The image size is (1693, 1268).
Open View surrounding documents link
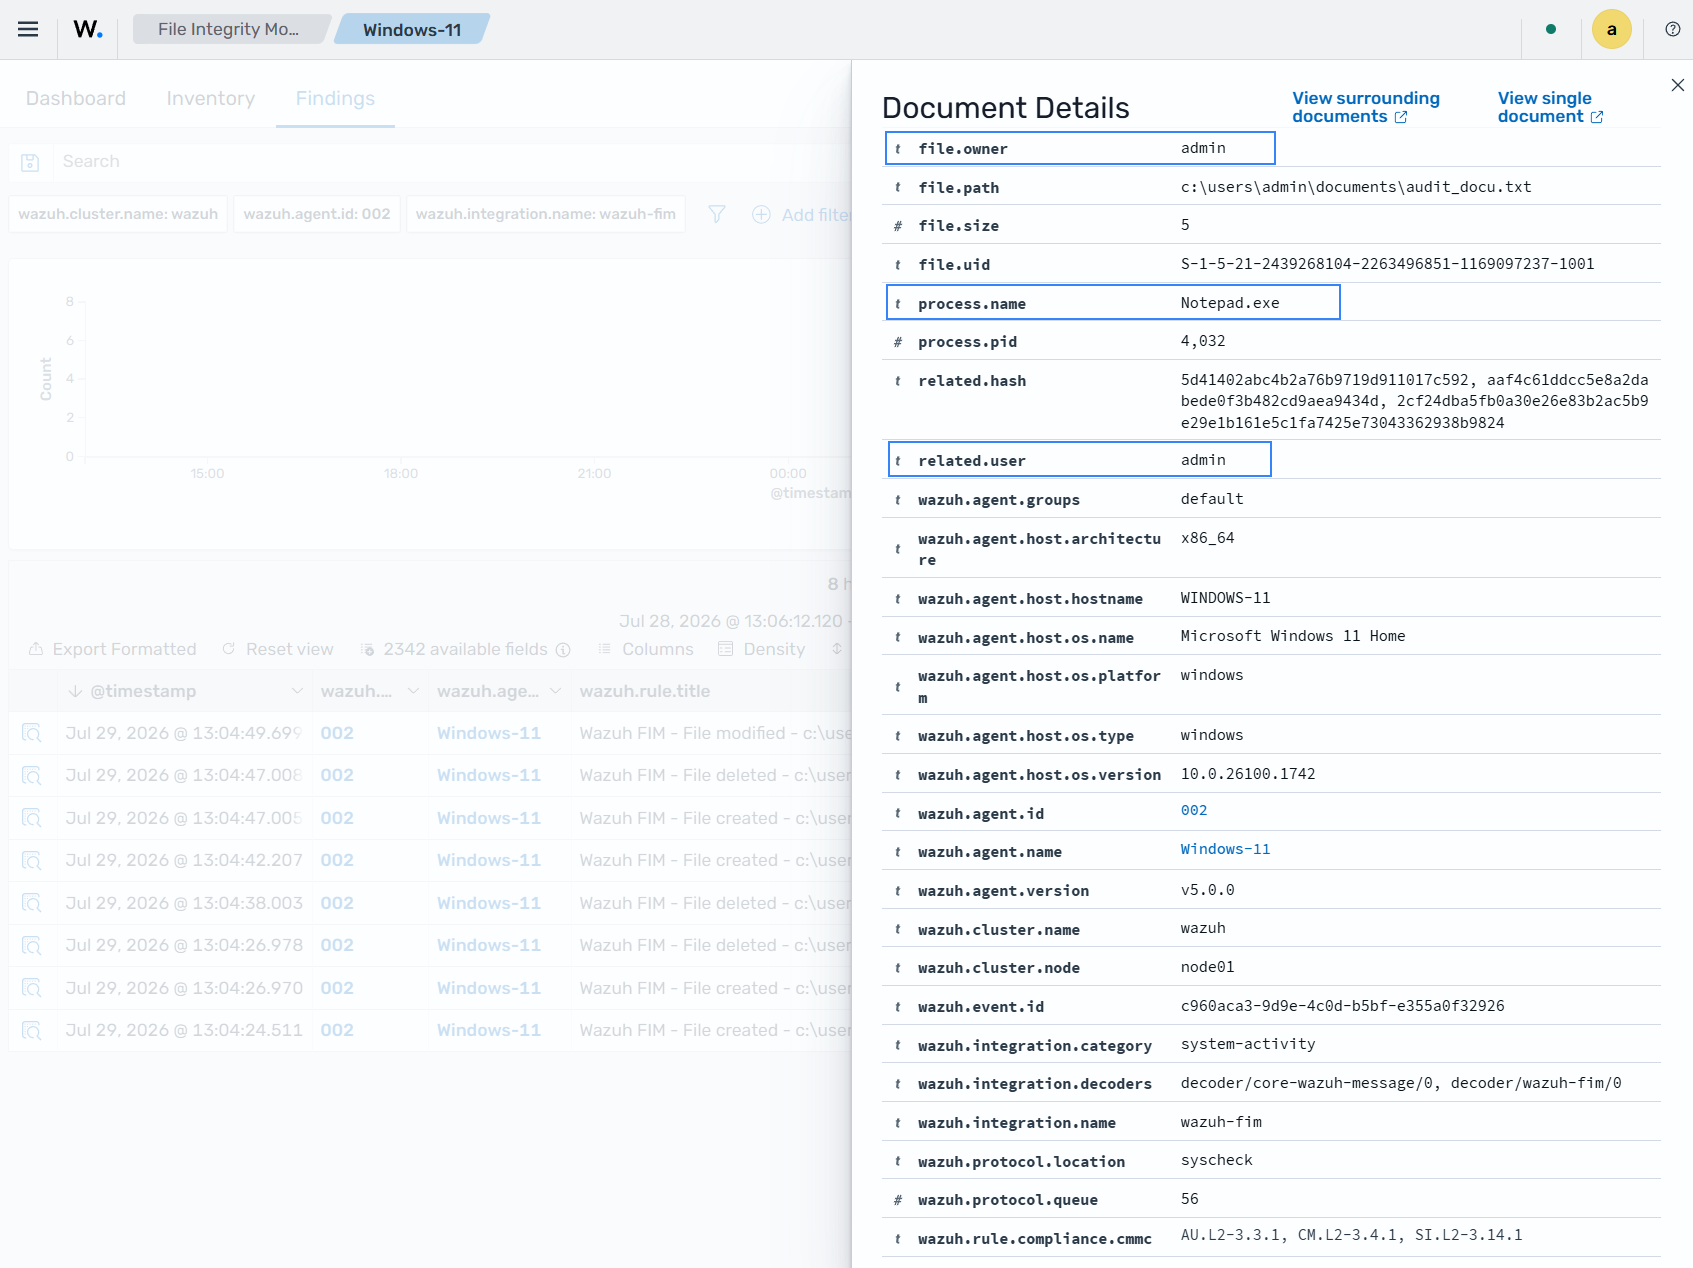tap(1365, 107)
